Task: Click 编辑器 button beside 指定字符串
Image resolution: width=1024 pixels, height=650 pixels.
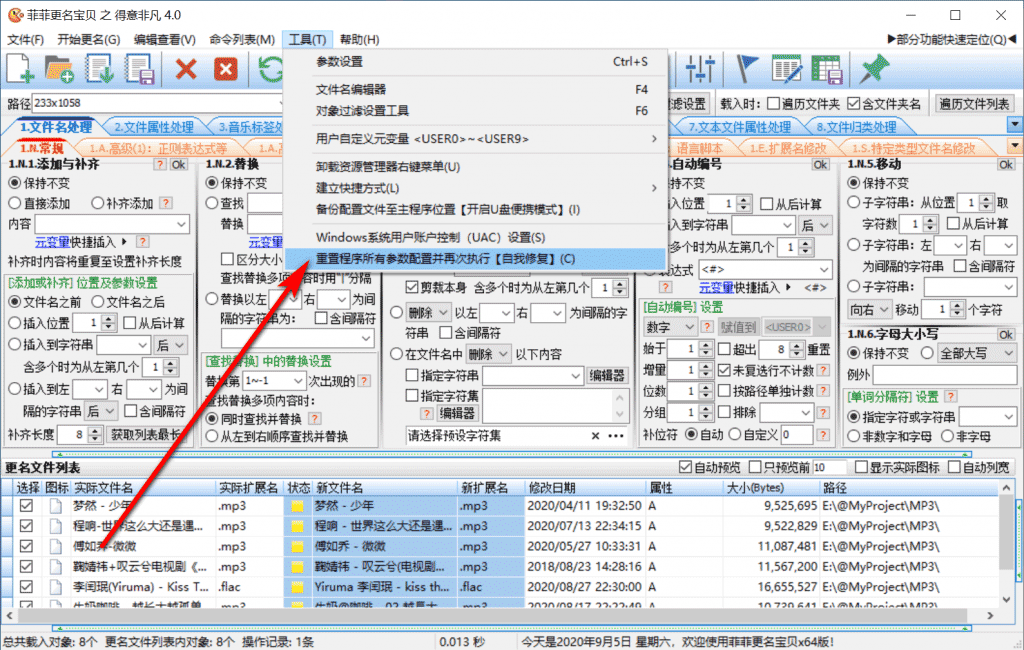Action: coord(607,376)
